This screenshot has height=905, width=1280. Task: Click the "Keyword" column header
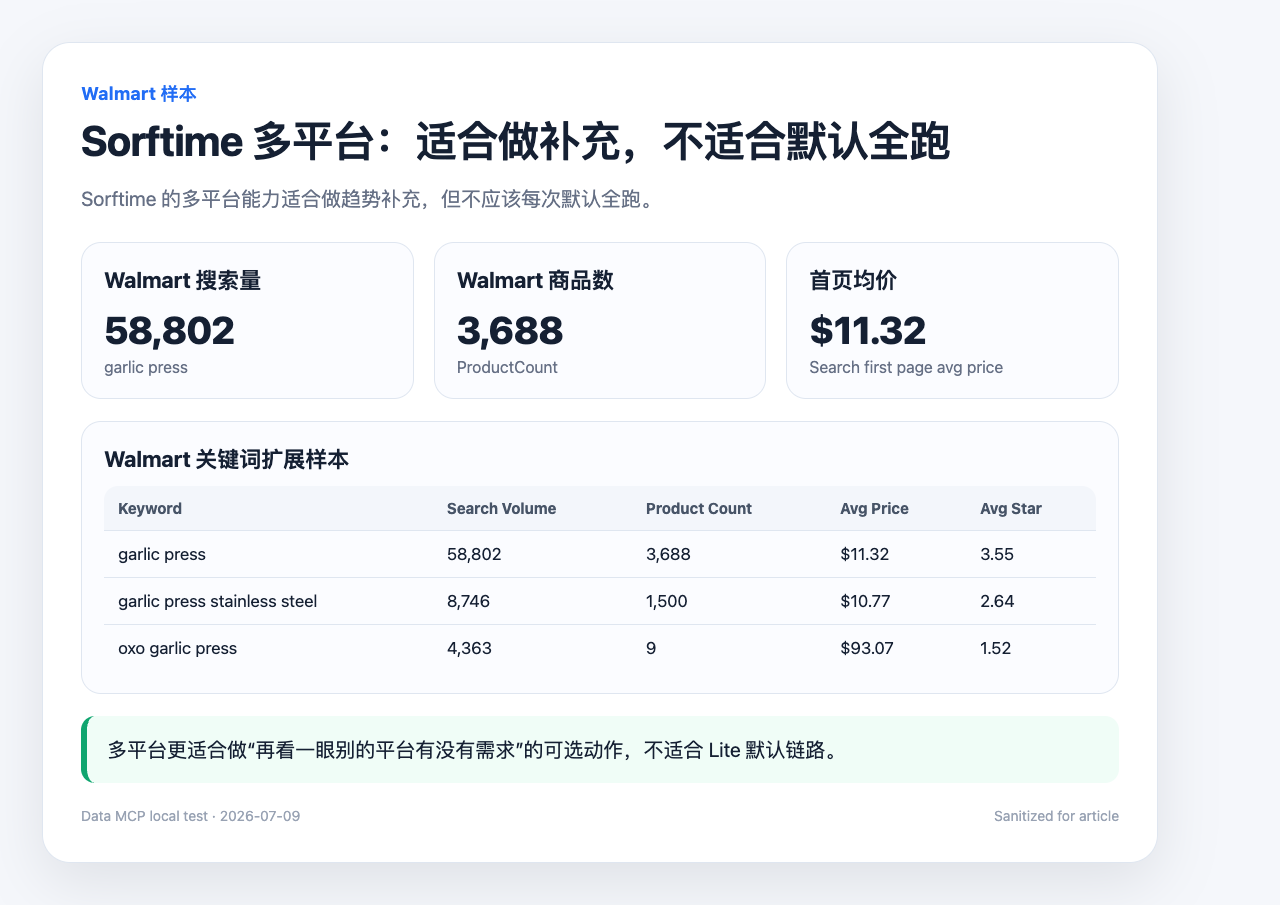(x=150, y=508)
